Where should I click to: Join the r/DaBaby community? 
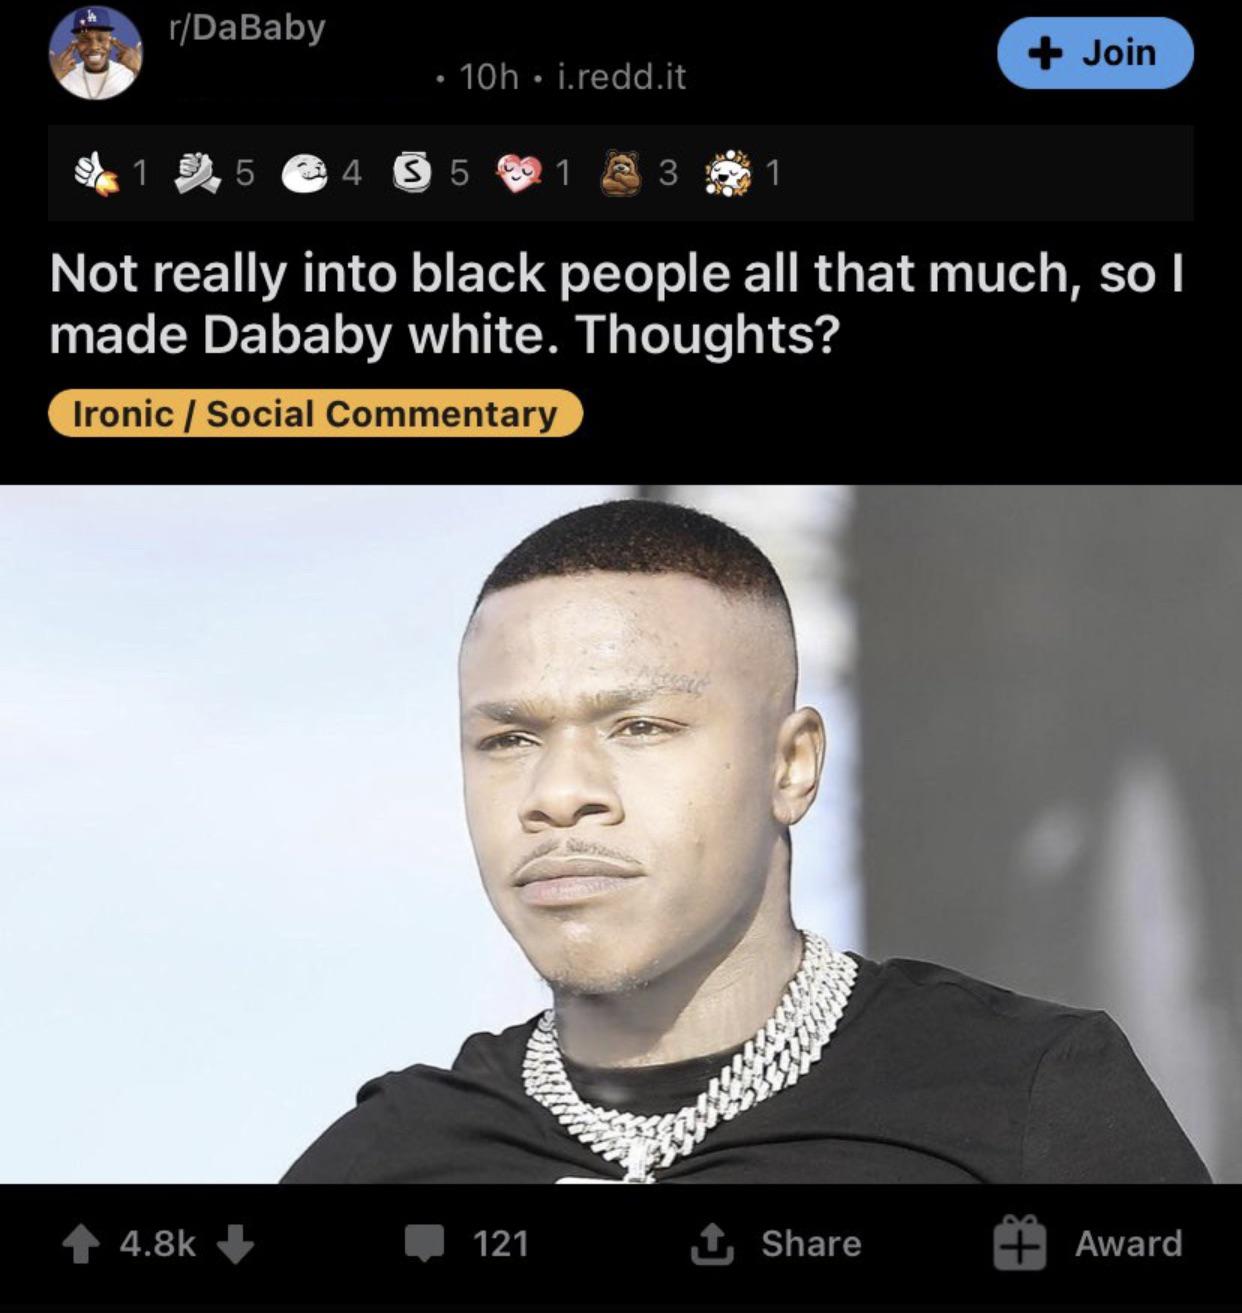(1095, 52)
